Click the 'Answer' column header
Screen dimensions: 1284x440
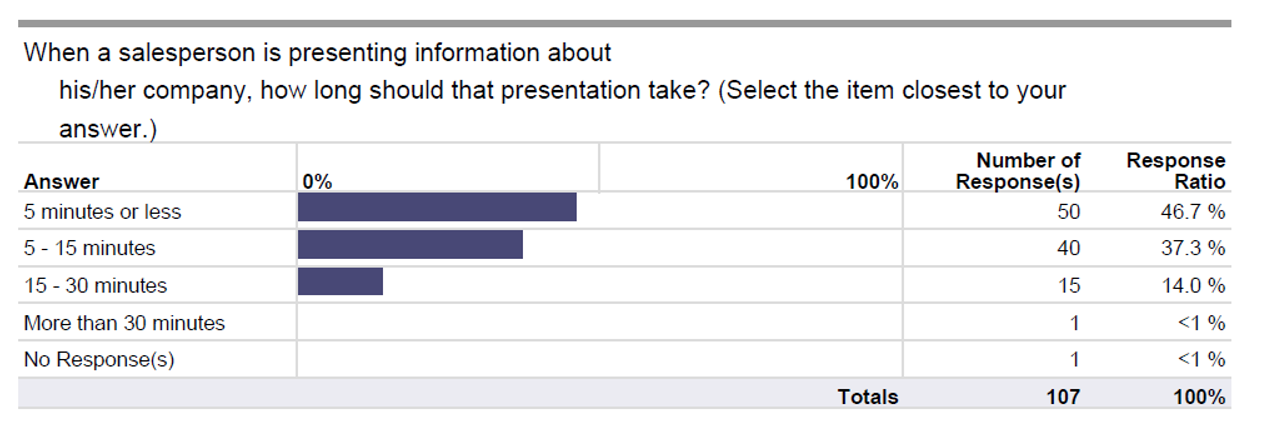(62, 182)
